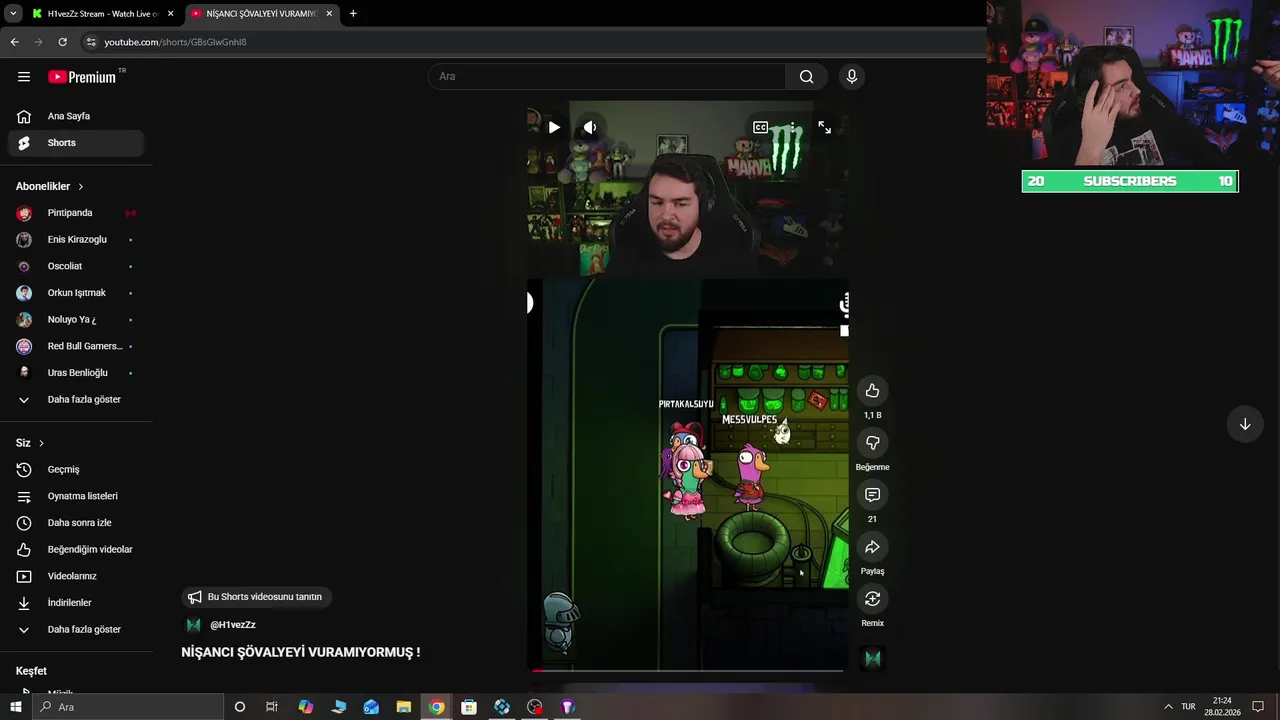Image resolution: width=1280 pixels, height=720 pixels.
Task: Share the Short via Paylaş
Action: pyautogui.click(x=872, y=547)
